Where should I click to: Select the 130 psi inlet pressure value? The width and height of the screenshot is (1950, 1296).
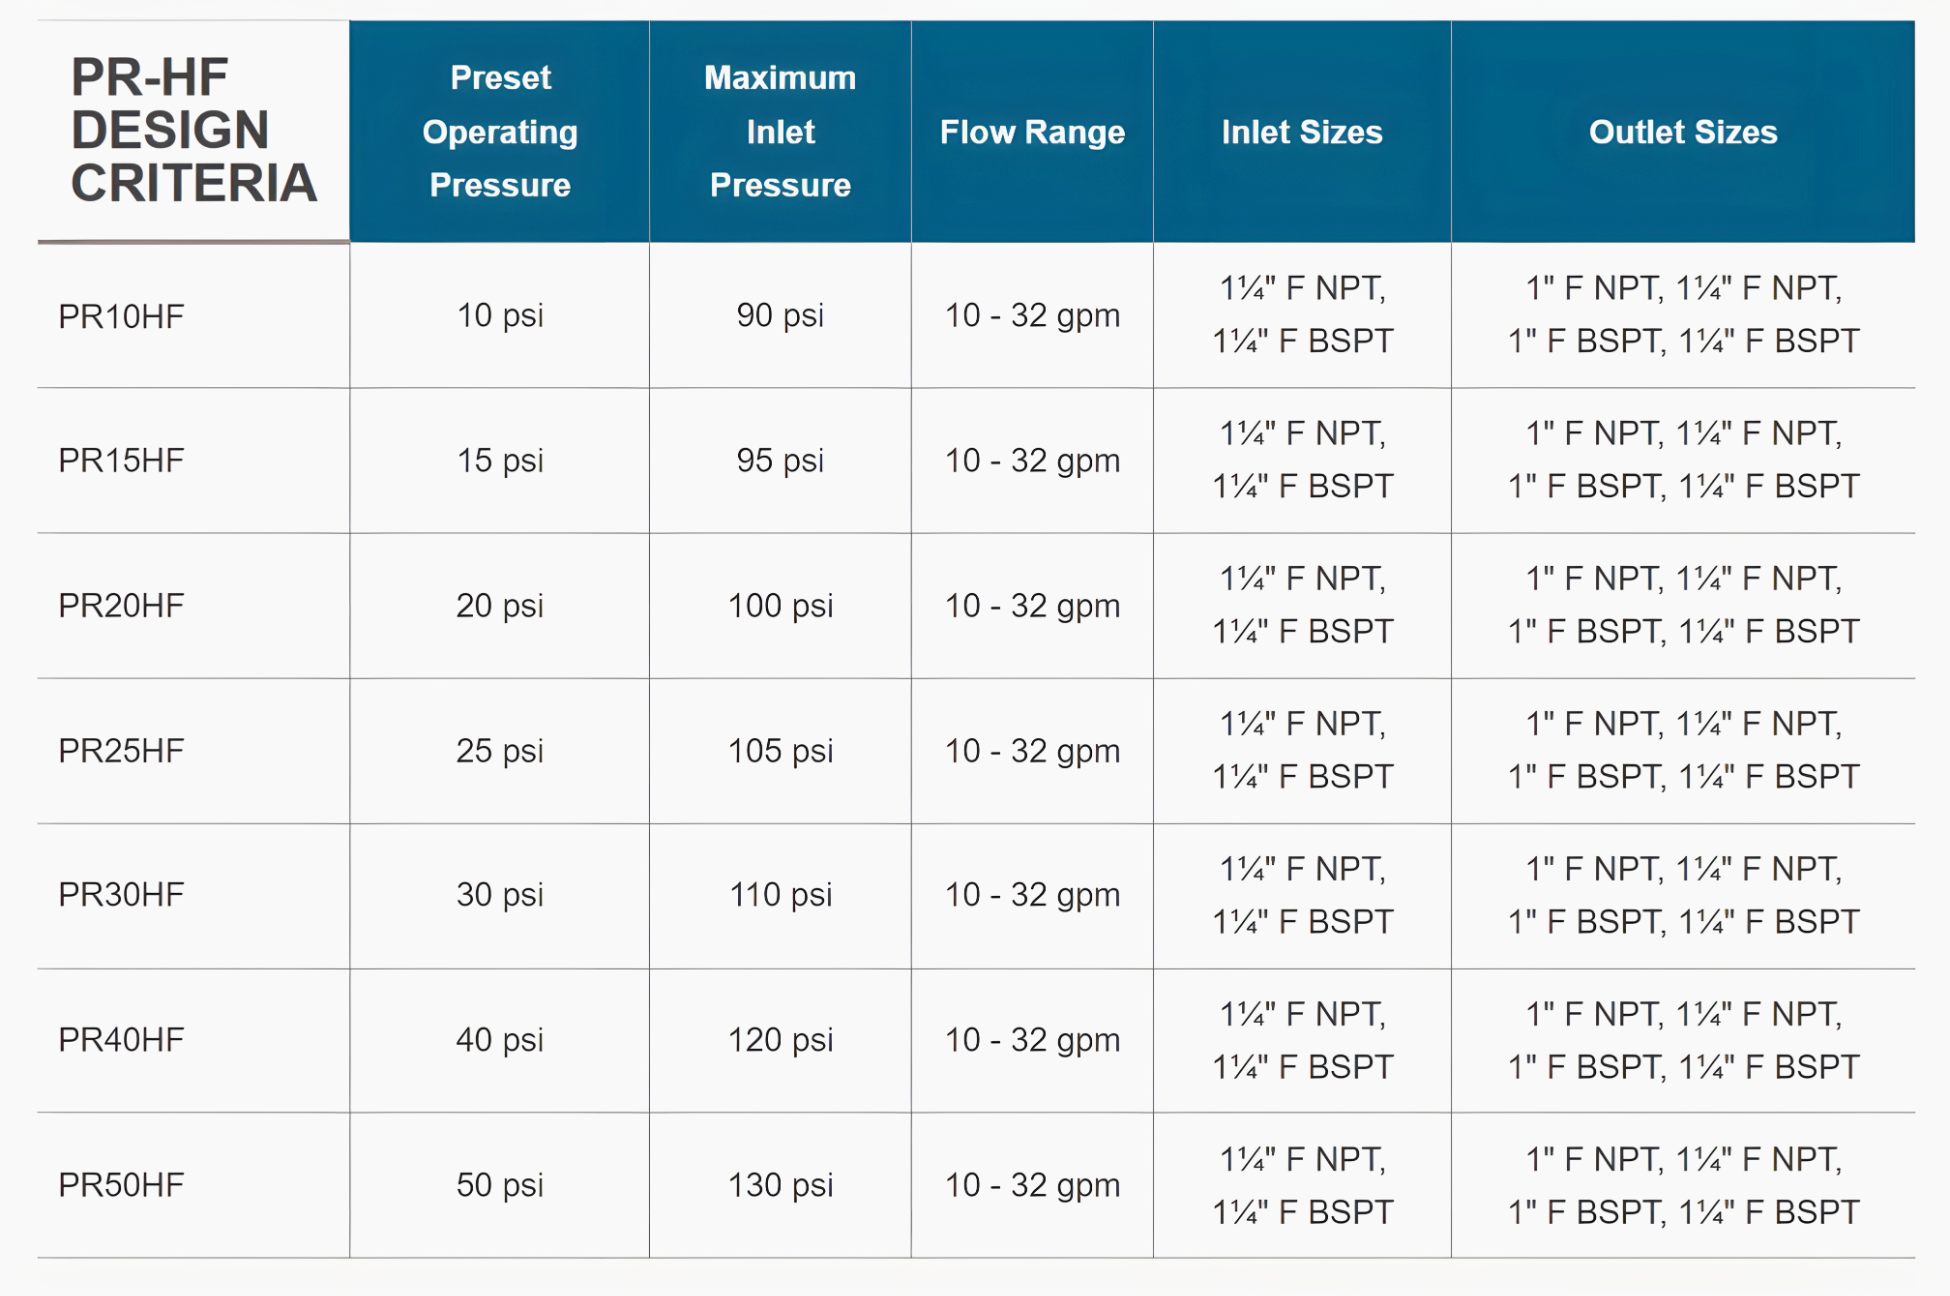point(780,1184)
